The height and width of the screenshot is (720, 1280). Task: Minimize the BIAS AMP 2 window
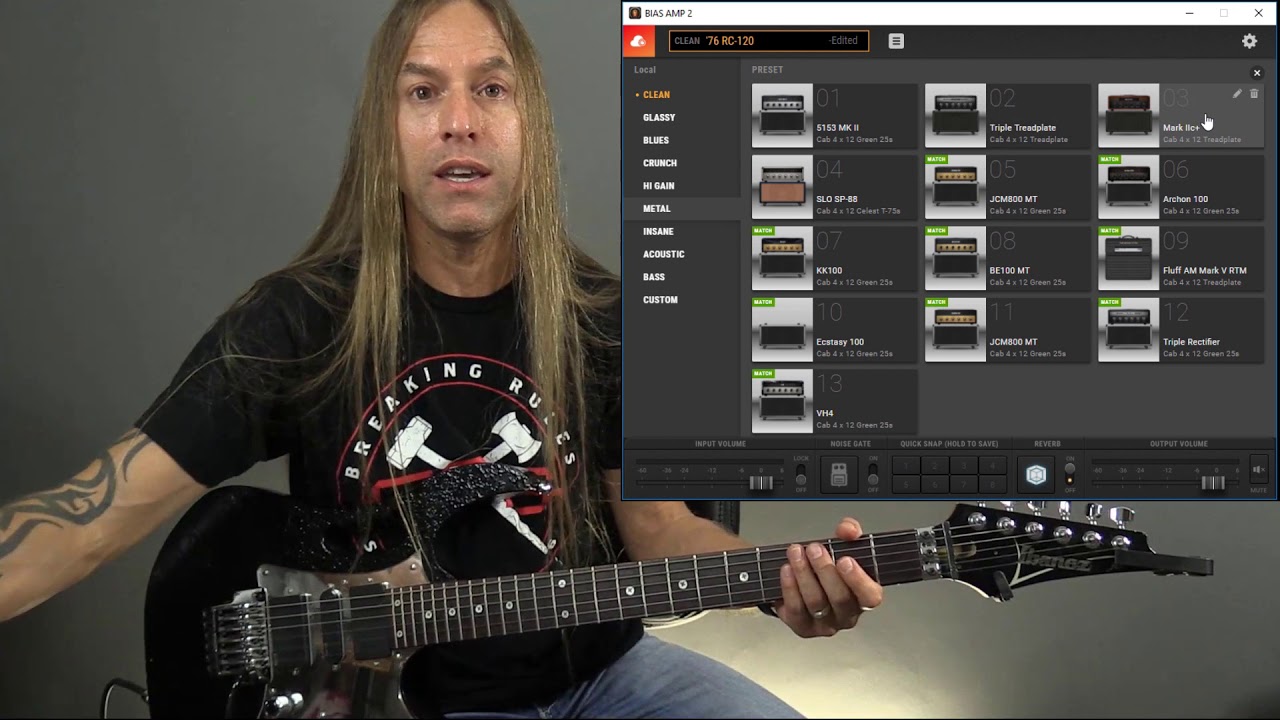click(1189, 13)
